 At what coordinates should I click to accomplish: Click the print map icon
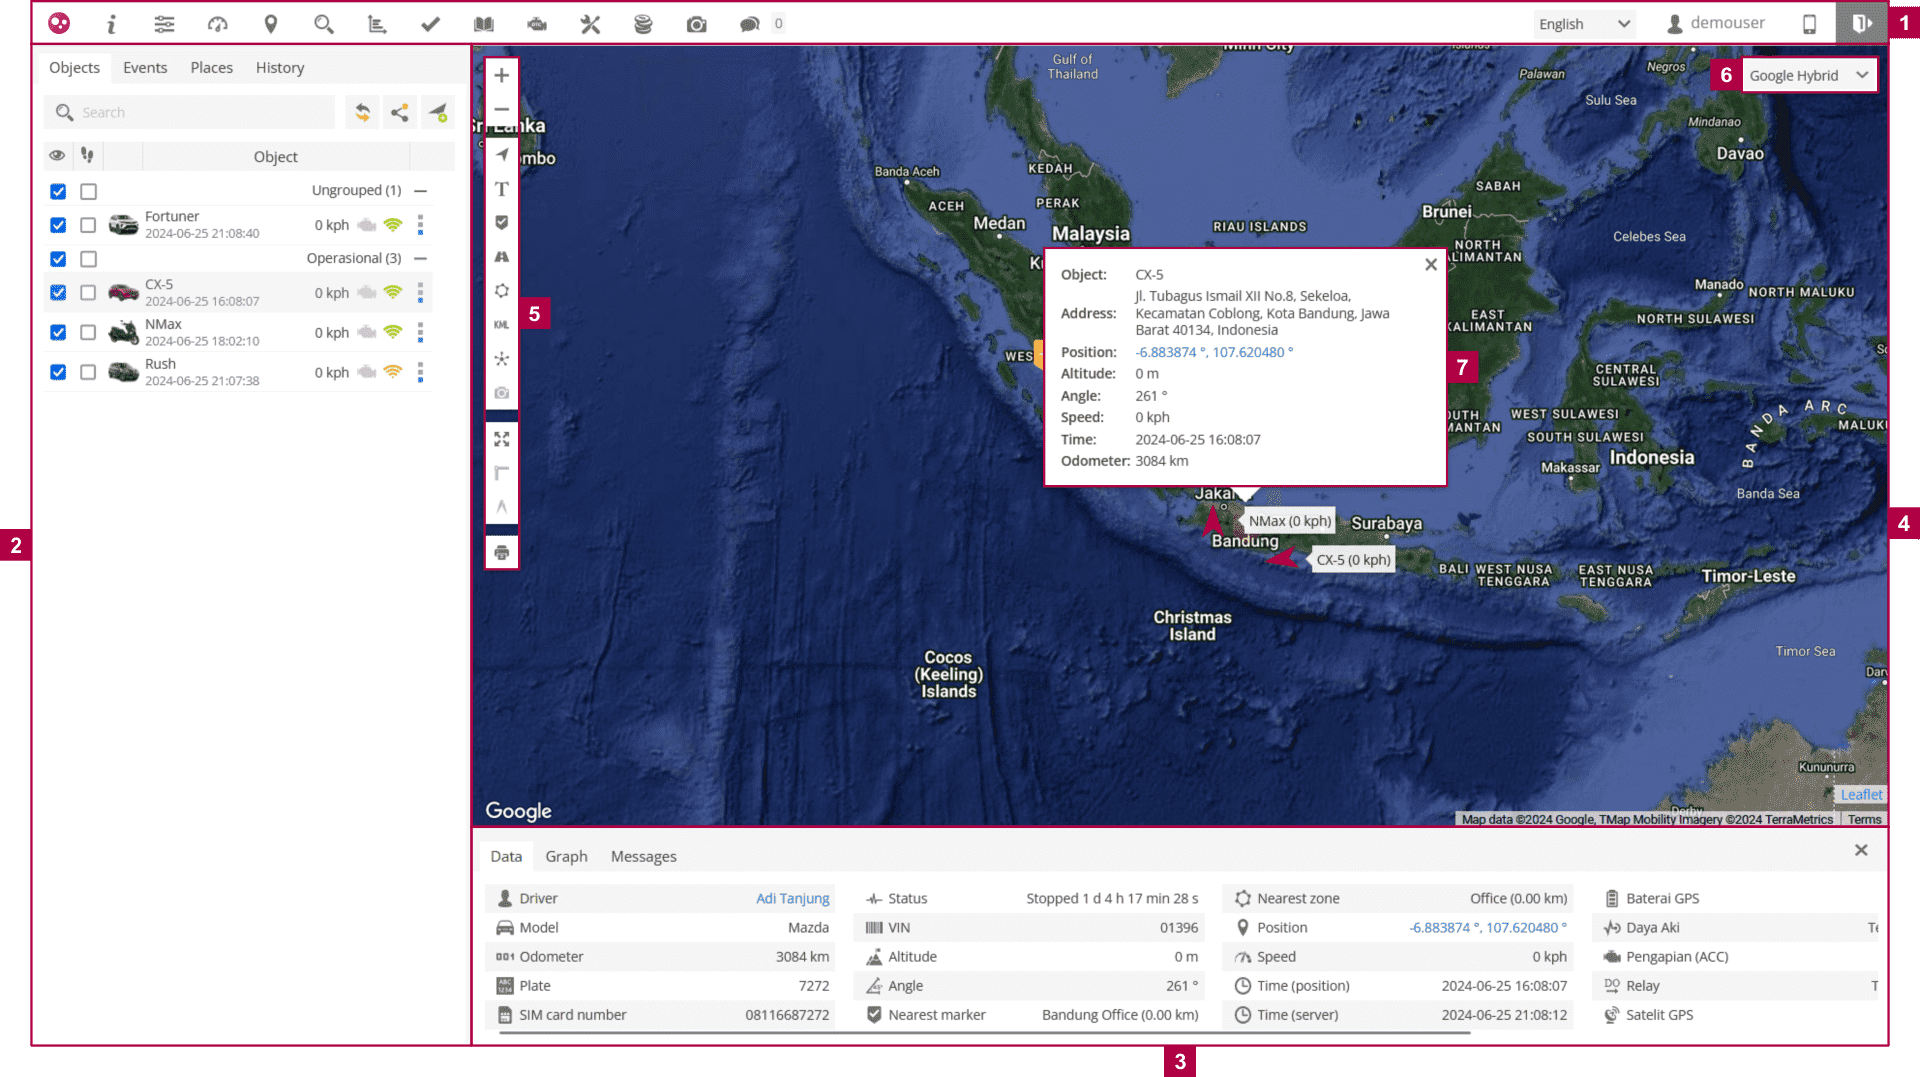pyautogui.click(x=502, y=553)
